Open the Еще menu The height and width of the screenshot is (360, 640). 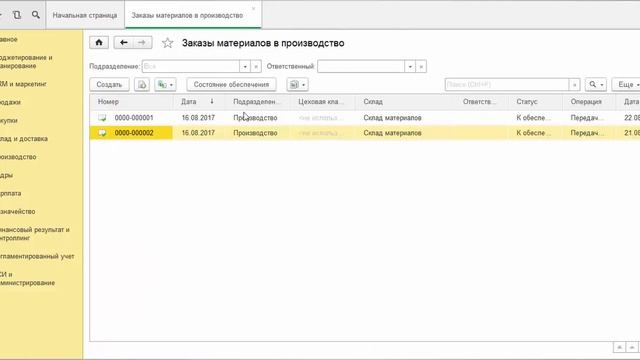click(x=626, y=84)
